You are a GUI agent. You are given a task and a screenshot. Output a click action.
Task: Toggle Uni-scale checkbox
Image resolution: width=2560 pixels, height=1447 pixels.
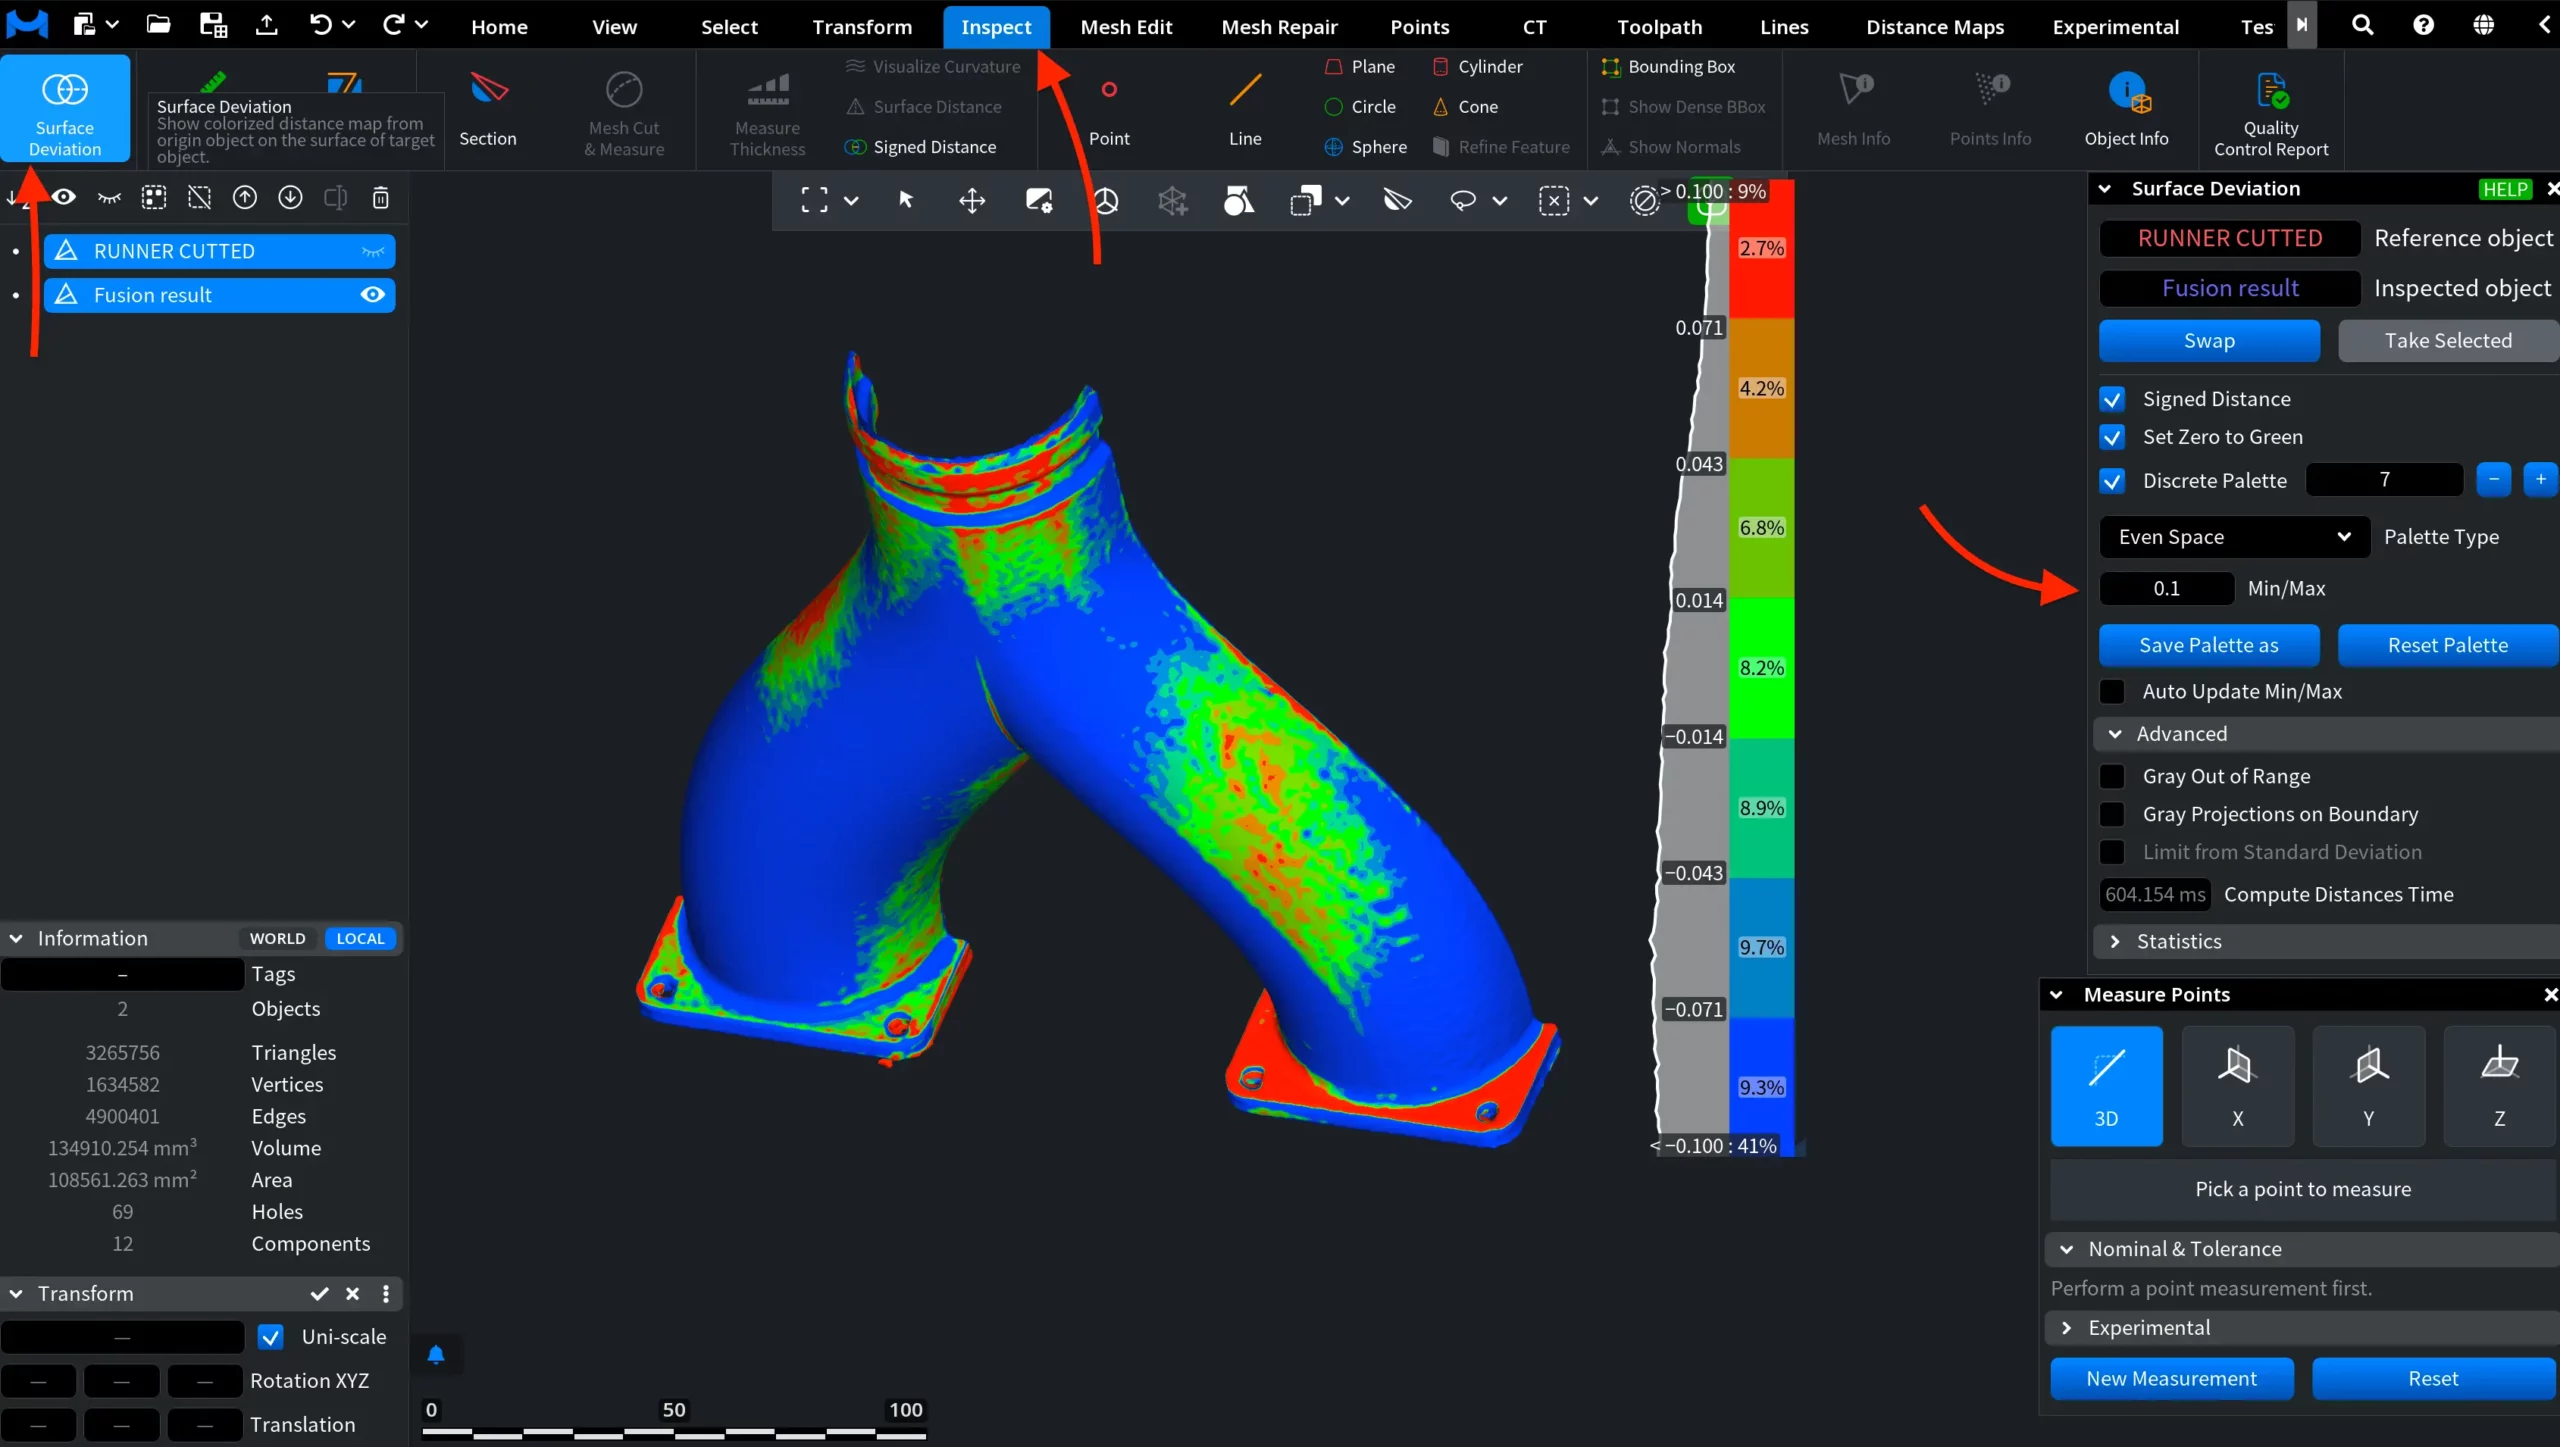pos(270,1337)
